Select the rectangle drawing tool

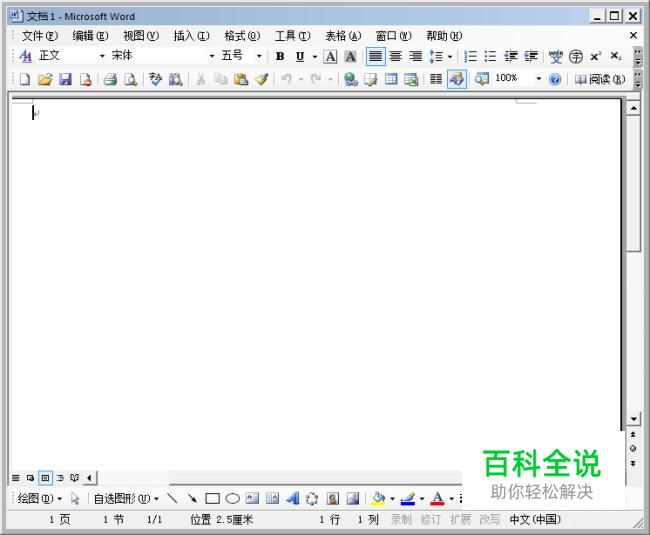(x=212, y=498)
